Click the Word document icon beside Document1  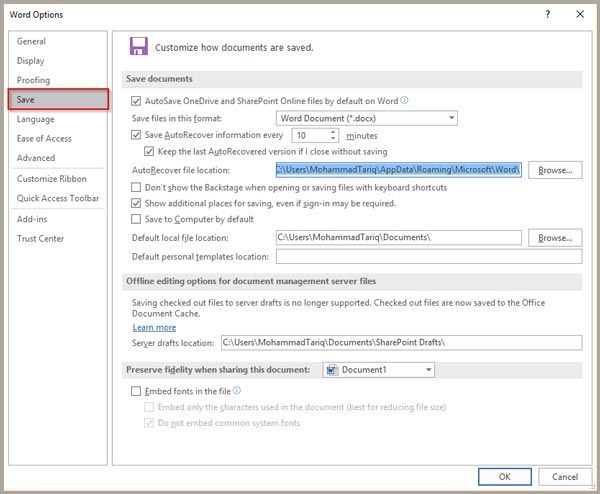tap(332, 370)
